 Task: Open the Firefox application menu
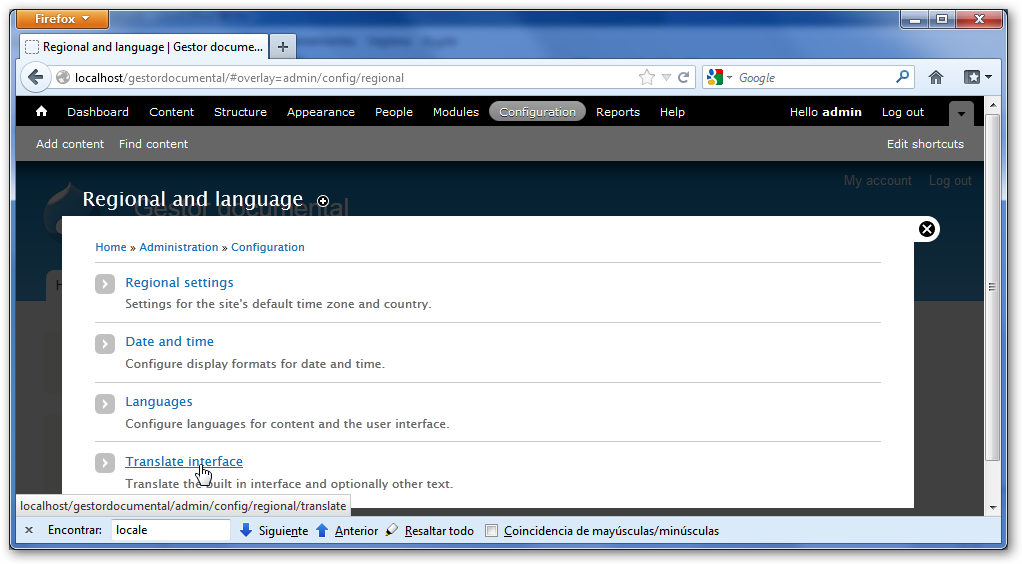(x=64, y=19)
